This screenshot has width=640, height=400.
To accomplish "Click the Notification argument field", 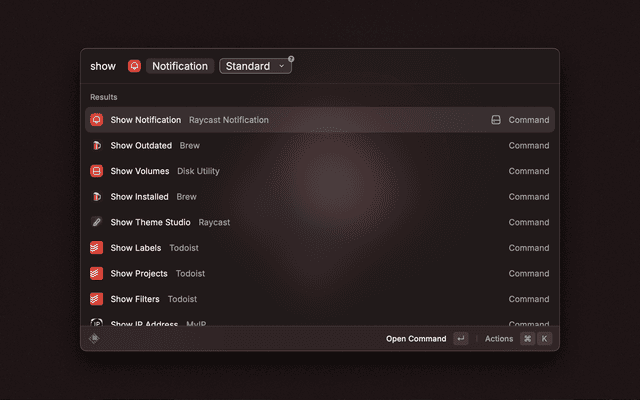I will pos(180,66).
